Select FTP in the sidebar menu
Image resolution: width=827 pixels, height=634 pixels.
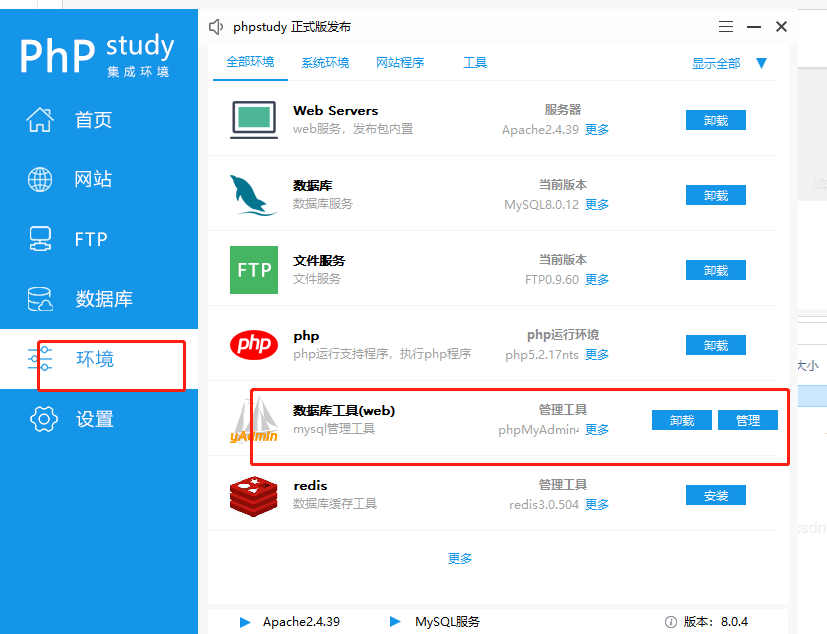91,239
